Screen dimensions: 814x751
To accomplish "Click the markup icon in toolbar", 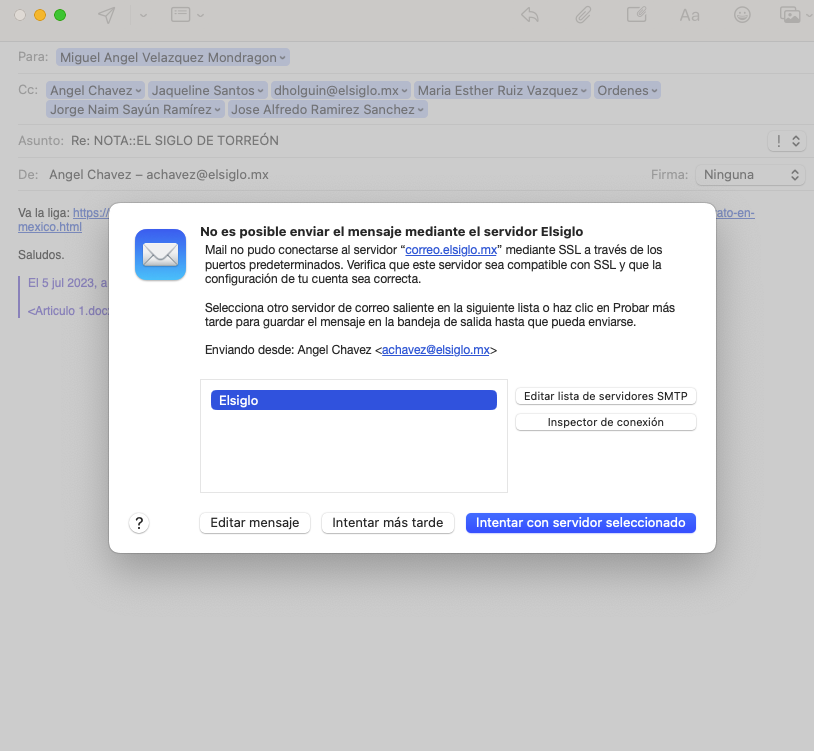I will tap(636, 15).
